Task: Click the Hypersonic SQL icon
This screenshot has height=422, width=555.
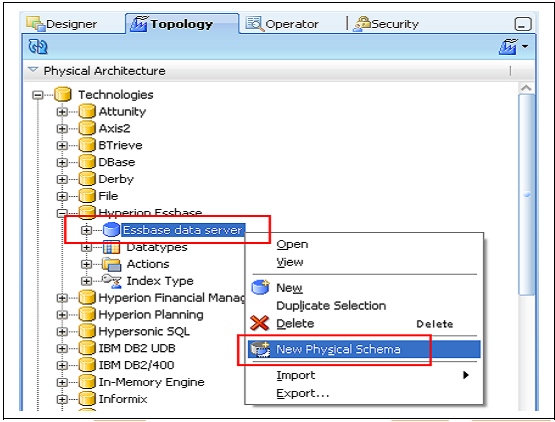Action: point(87,331)
